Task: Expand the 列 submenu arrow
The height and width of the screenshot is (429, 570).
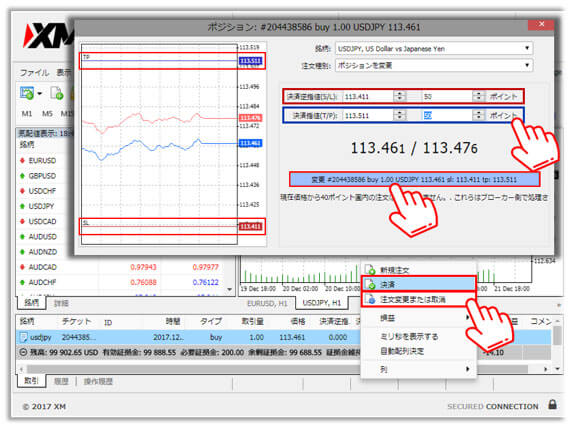Action: 467,369
